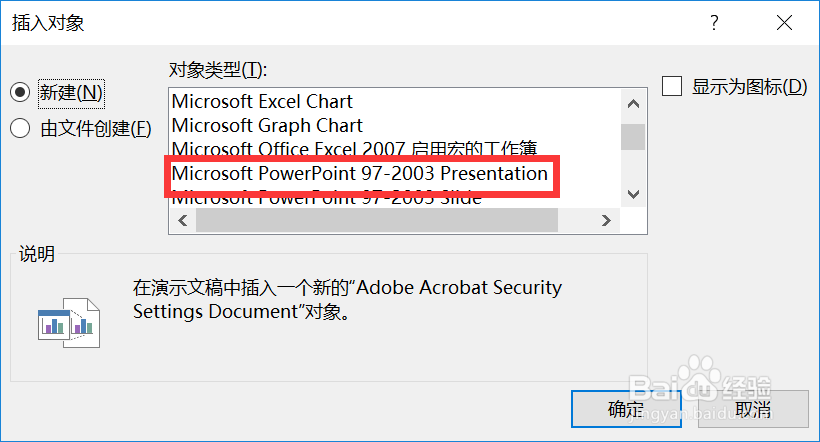Click the help question mark icon
Image resolution: width=820 pixels, height=442 pixels.
(714, 22)
